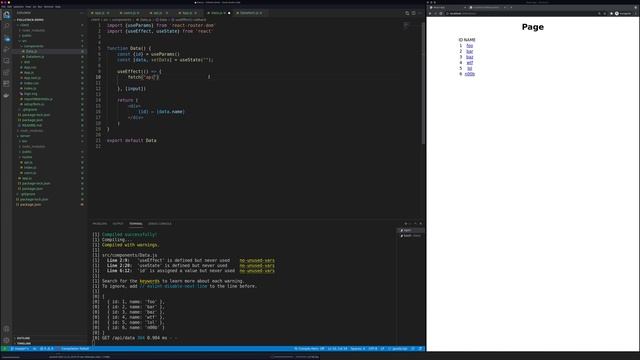Switch to the DEBUG CONSOLE tab
The width and height of the screenshot is (640, 360).
click(x=160, y=224)
